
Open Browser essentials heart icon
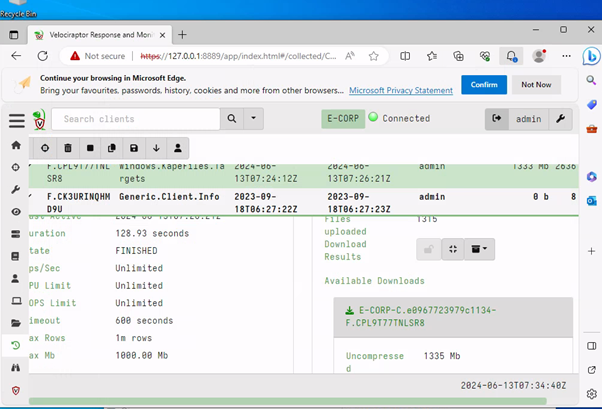(x=485, y=56)
